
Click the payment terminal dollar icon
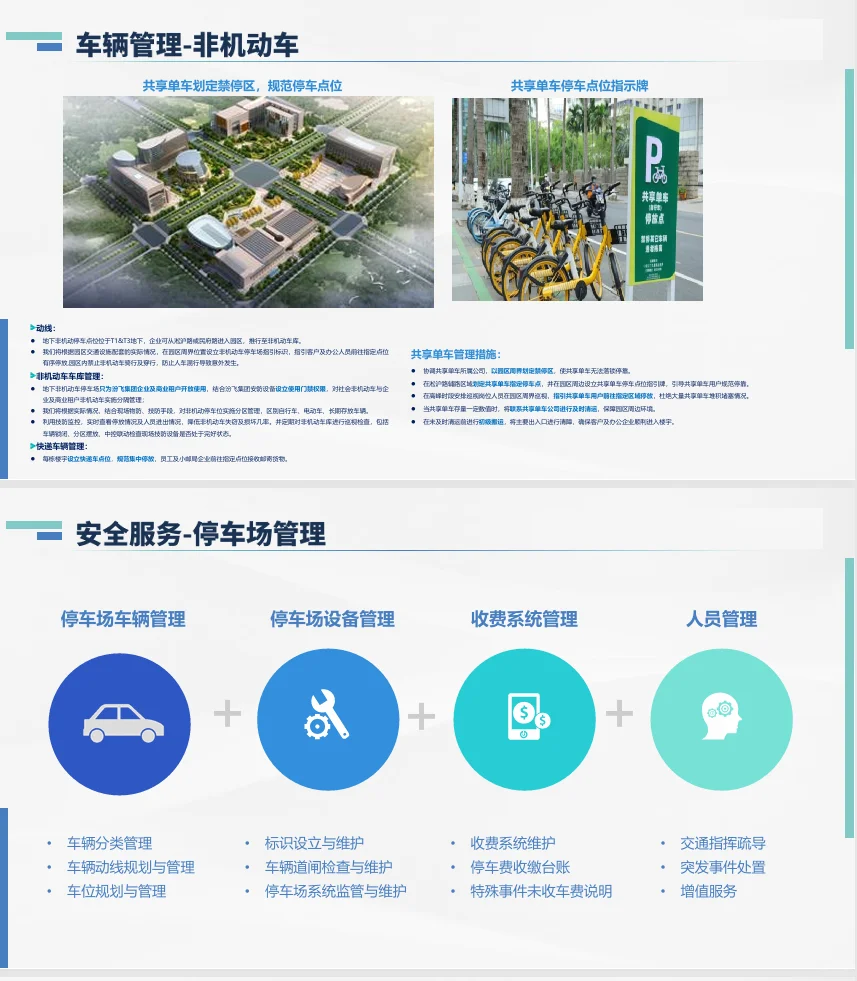pyautogui.click(x=524, y=717)
